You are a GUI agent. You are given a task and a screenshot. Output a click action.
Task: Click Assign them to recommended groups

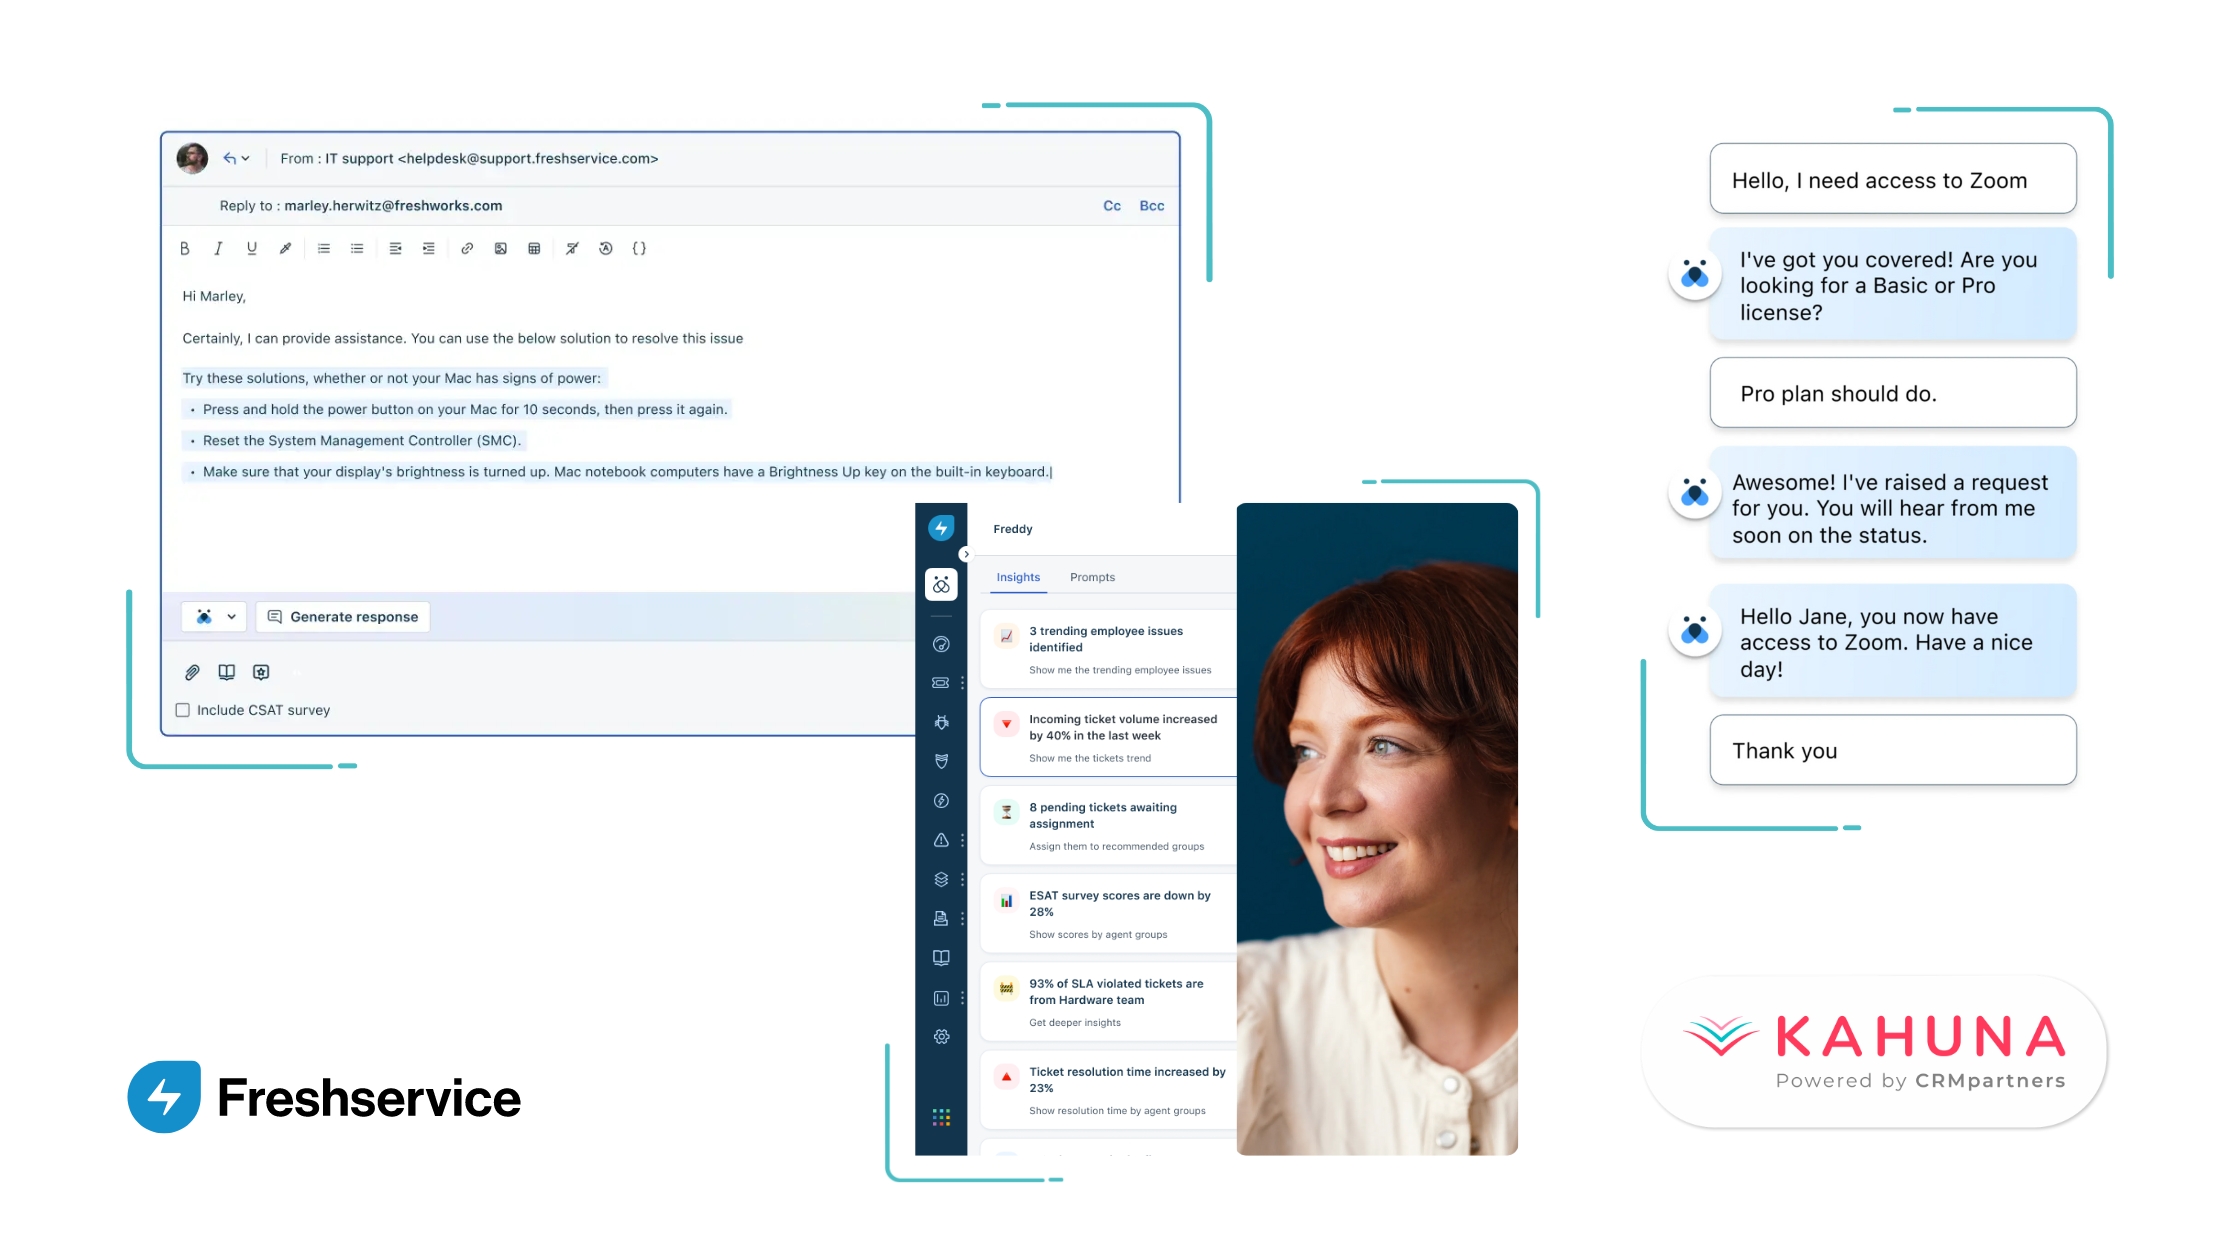point(1117,847)
